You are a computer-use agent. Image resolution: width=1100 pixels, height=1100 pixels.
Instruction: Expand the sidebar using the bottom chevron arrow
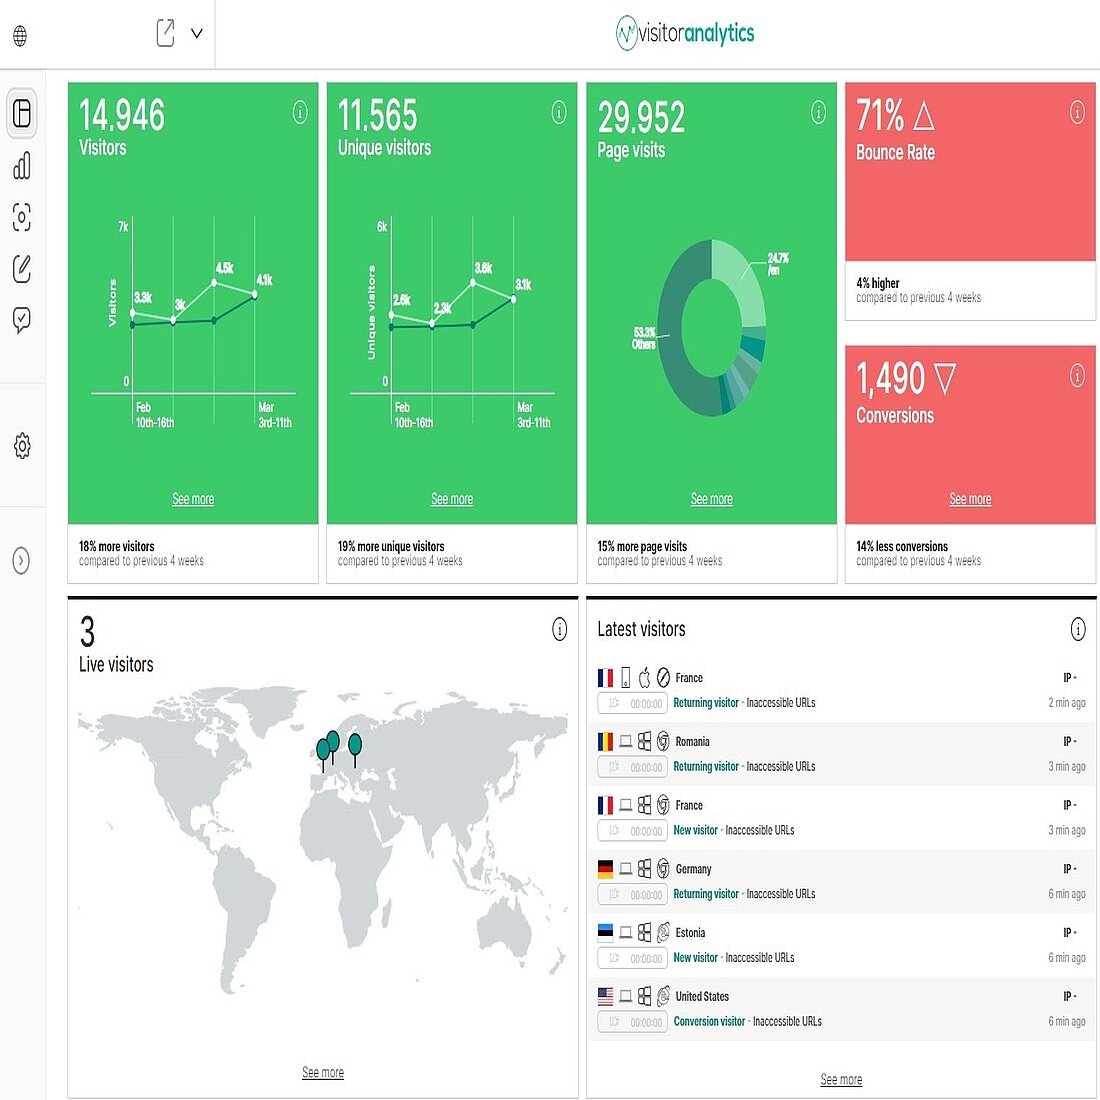click(21, 561)
